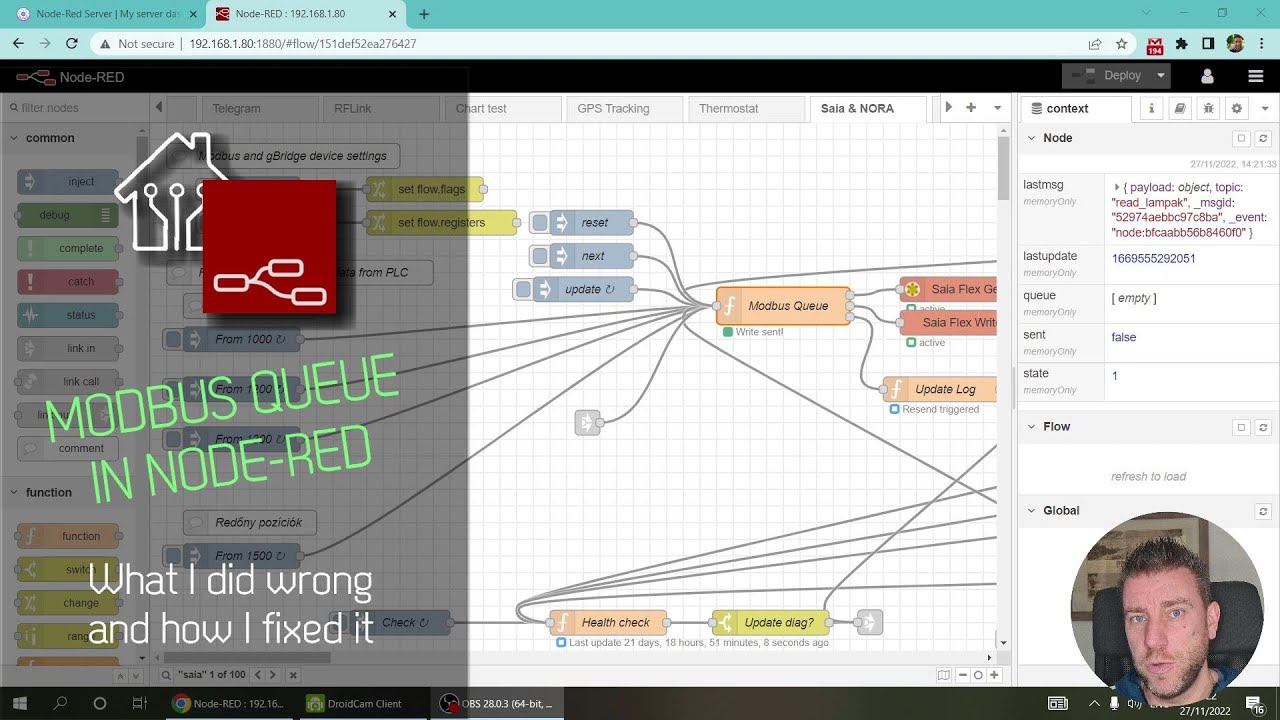Toggle the navigator map icon
Viewport: 1280px width, 720px height.
click(x=943, y=675)
